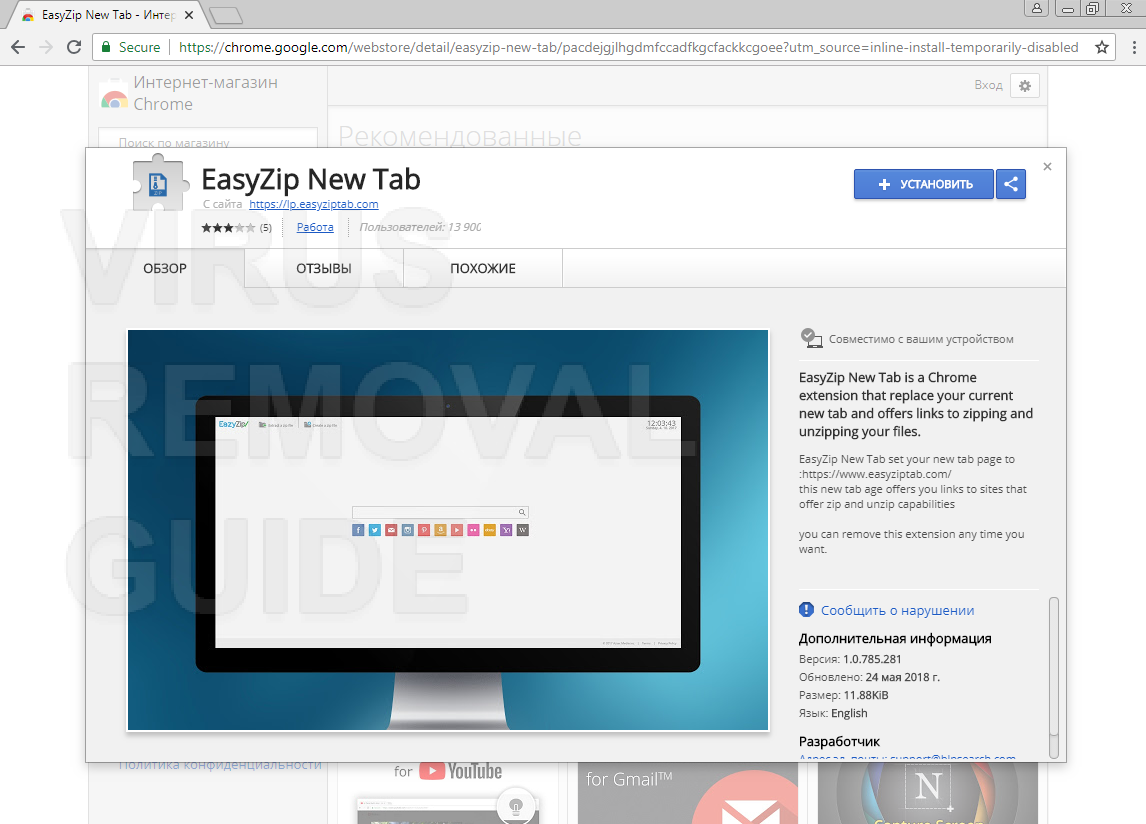
Task: Click the extension screenshot preview image
Action: [448, 530]
